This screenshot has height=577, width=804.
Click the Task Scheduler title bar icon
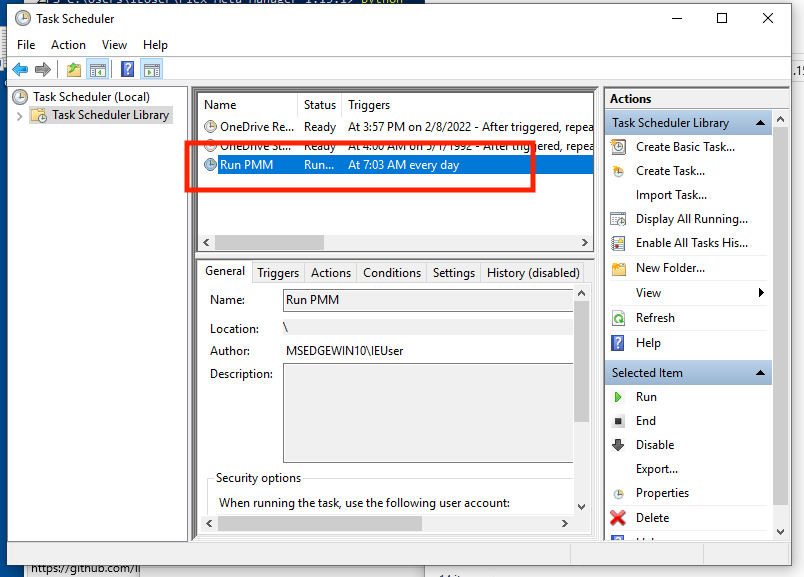click(x=23, y=18)
